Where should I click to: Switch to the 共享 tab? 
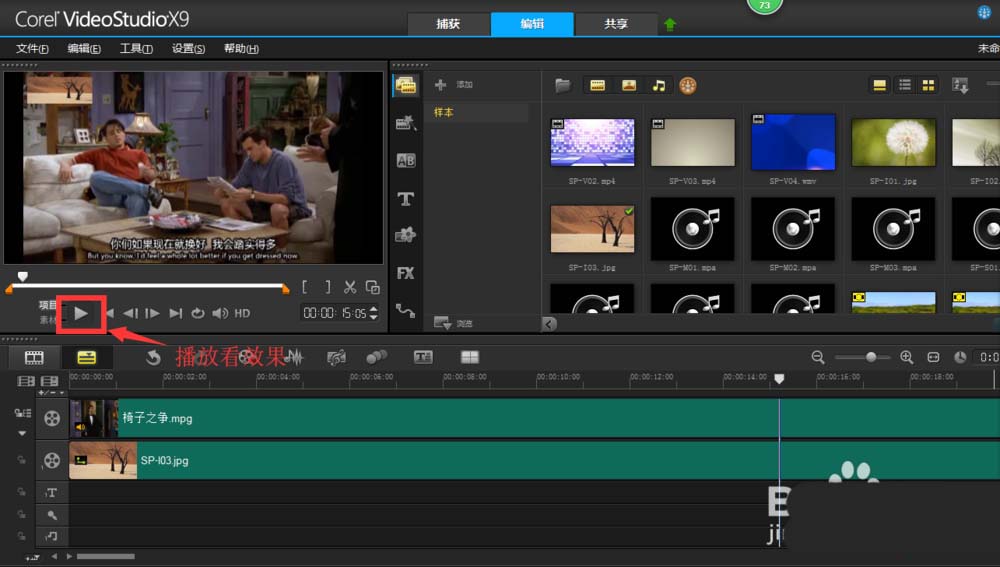tap(616, 24)
